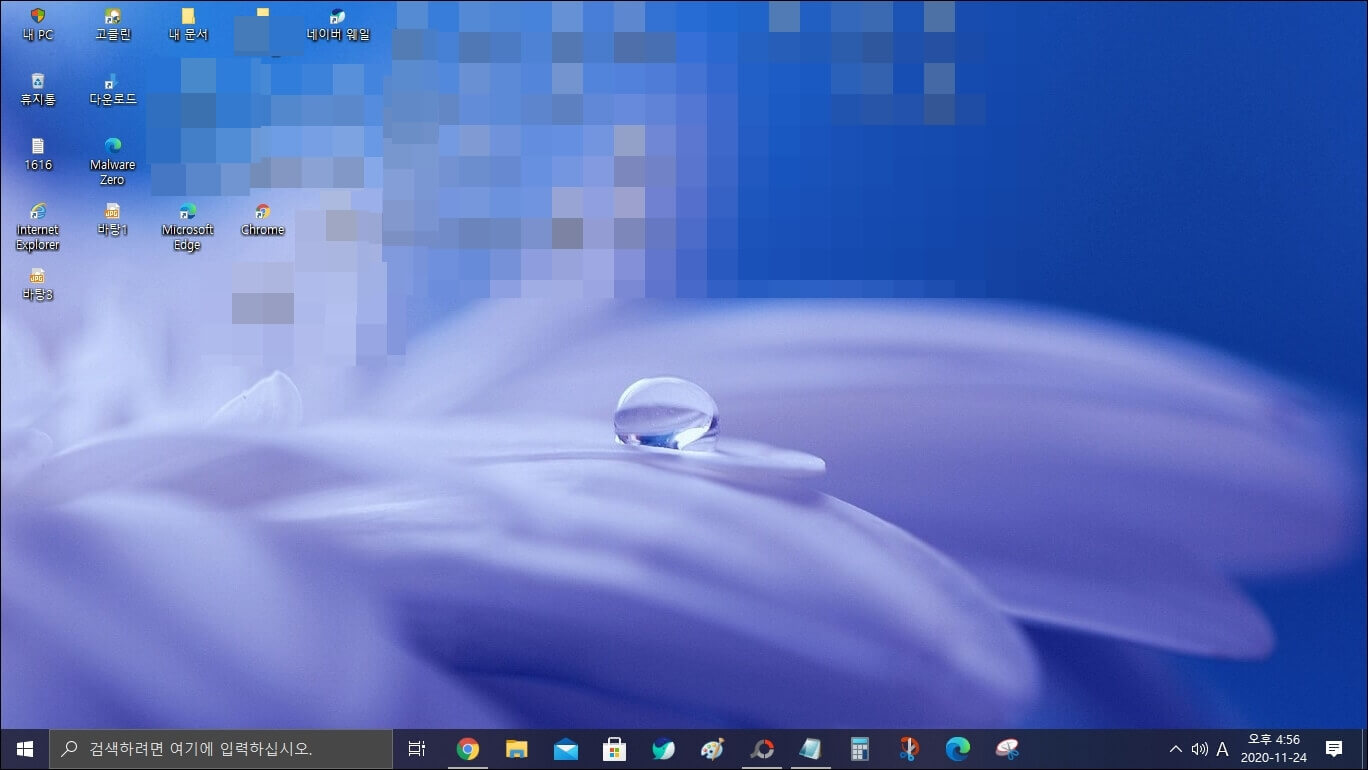Image resolution: width=1368 pixels, height=770 pixels.
Task: Select the Internet Explorer desktop shortcut
Action: click(x=38, y=227)
